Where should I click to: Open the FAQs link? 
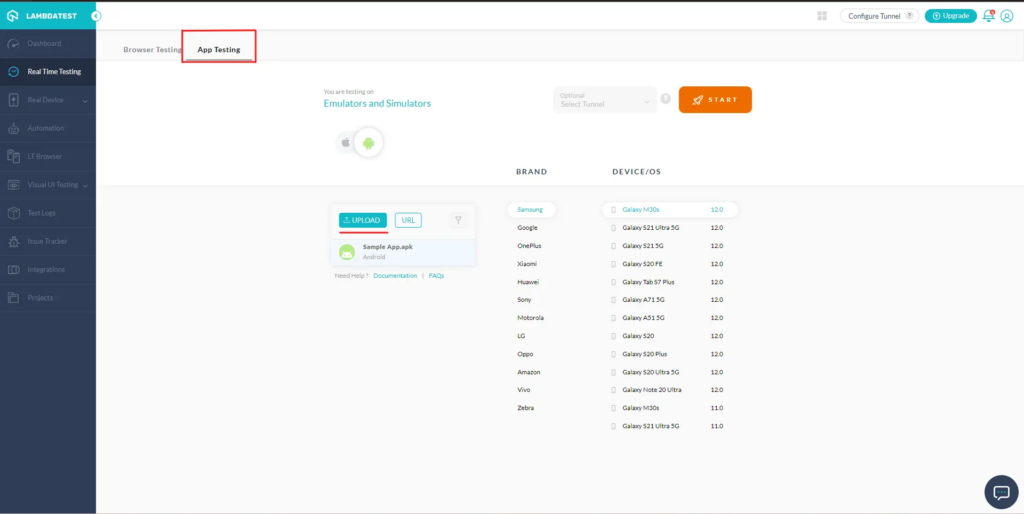(x=436, y=276)
